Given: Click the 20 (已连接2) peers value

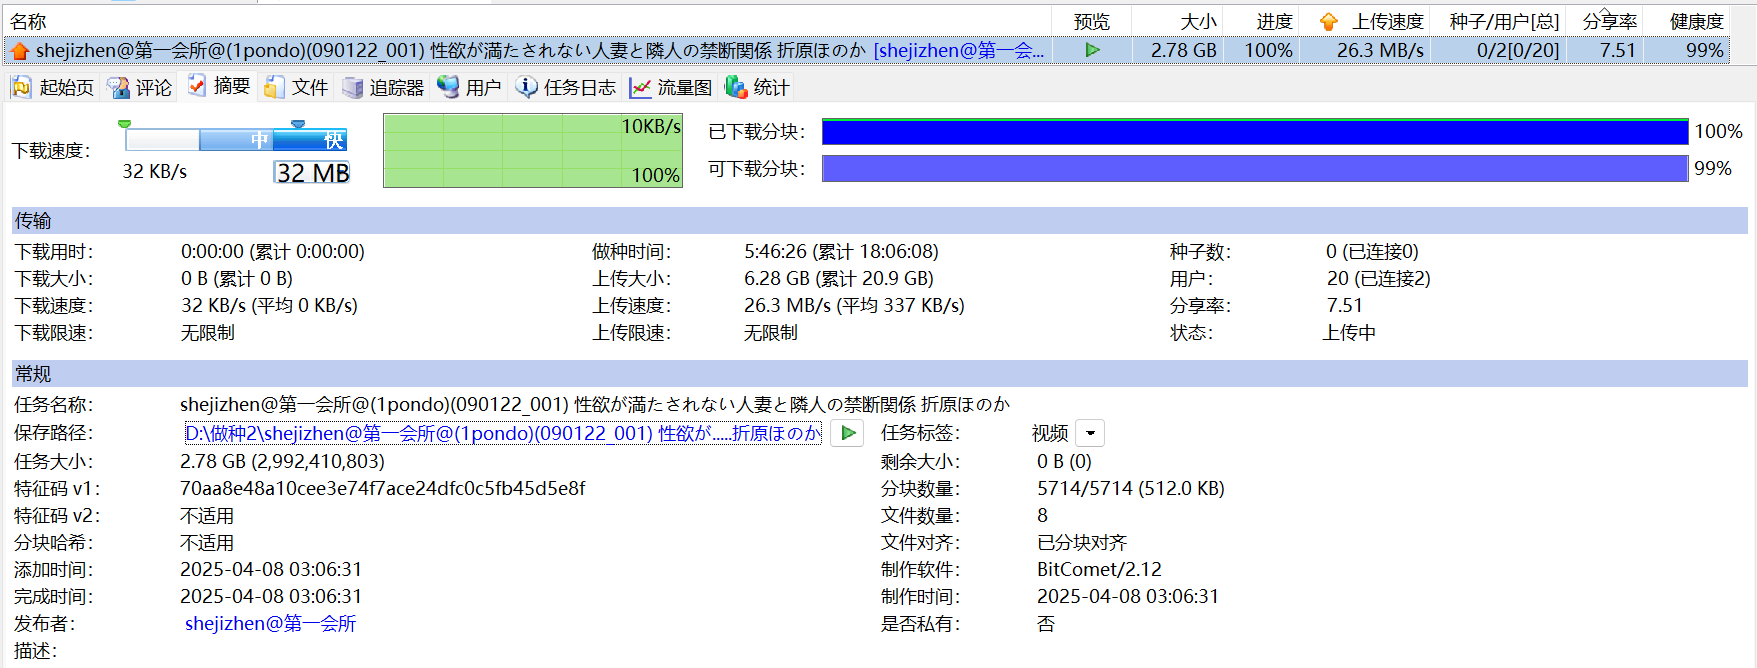Looking at the screenshot, I should (1378, 278).
